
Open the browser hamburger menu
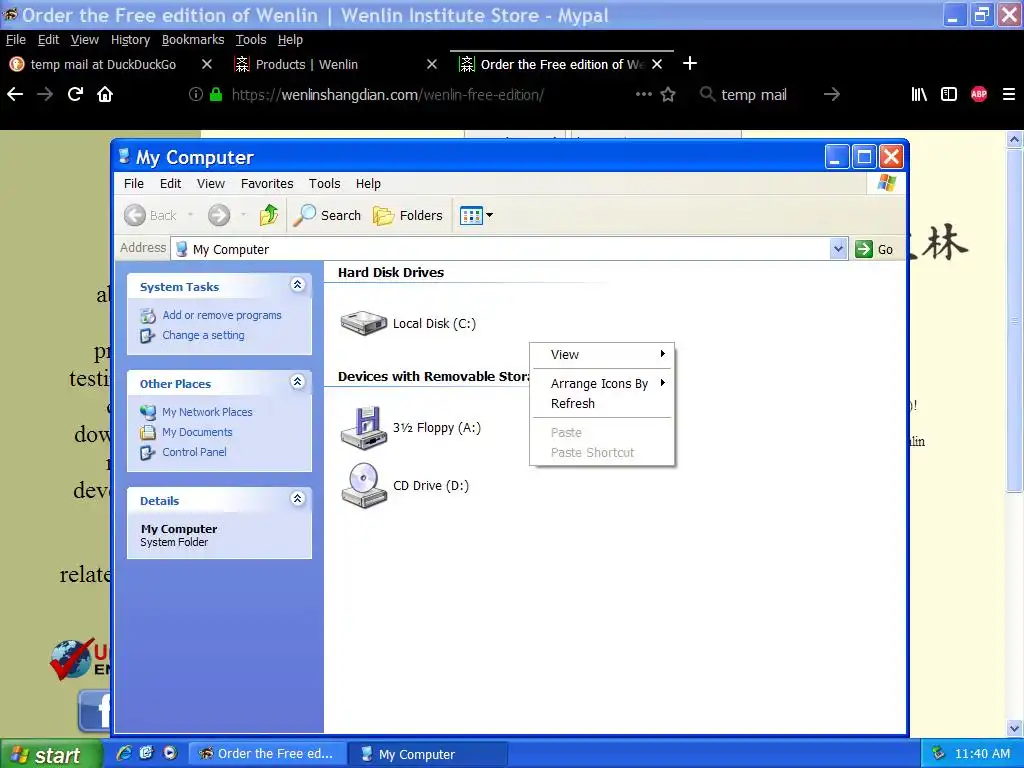pos(1009,94)
